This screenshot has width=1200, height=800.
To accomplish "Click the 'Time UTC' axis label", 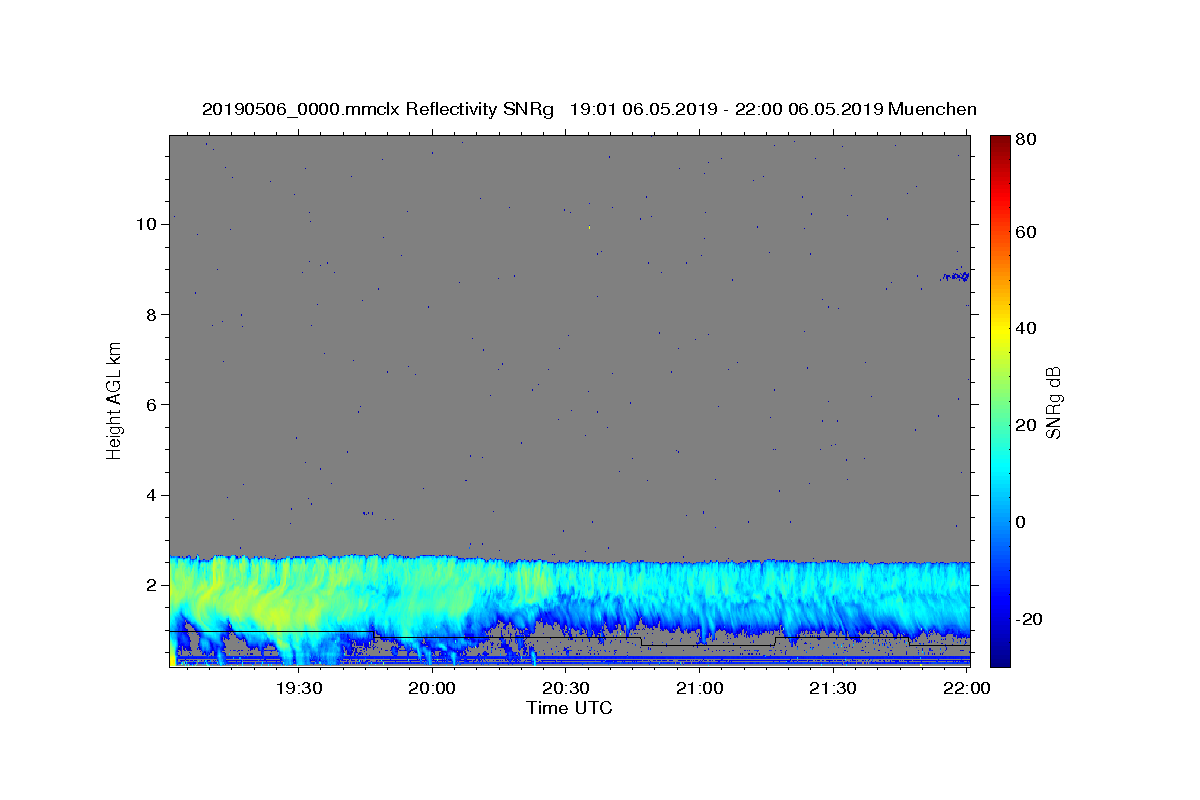I will click(x=569, y=708).
